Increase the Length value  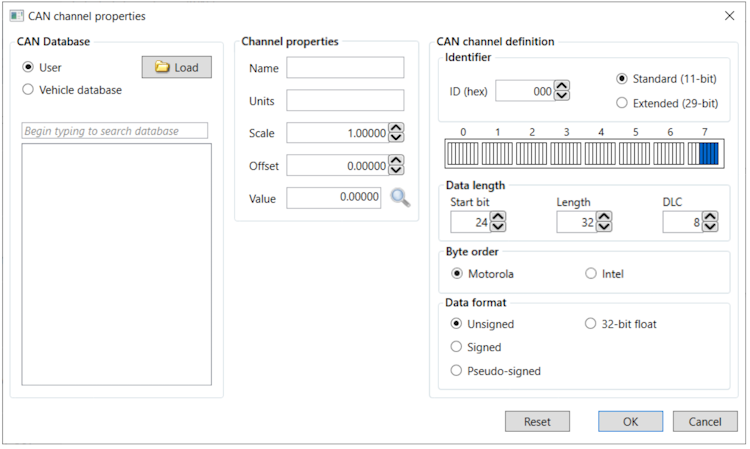tap(604, 217)
